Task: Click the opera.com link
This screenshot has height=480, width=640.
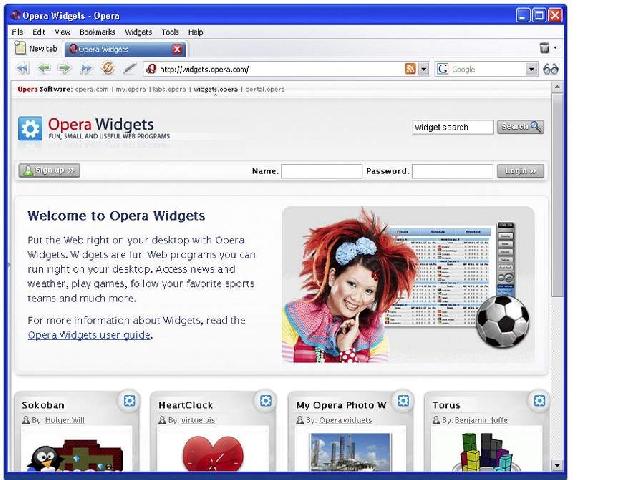Action: [92, 89]
